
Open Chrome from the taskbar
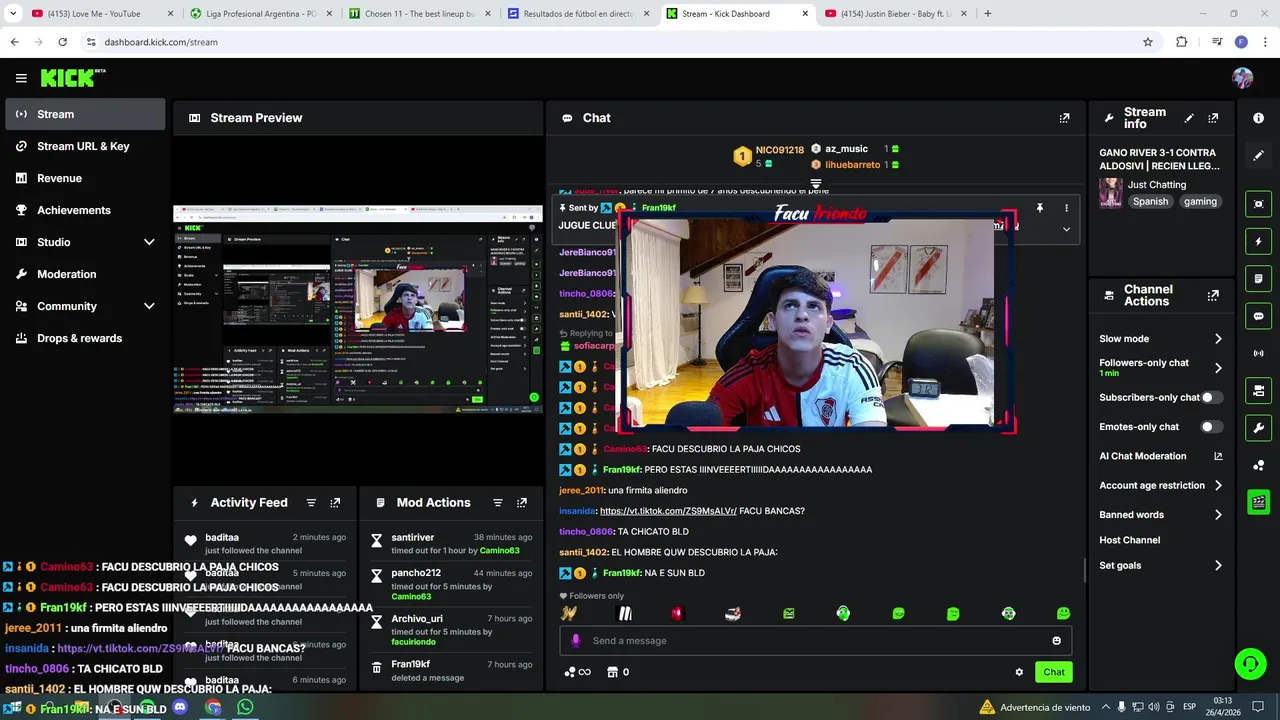click(x=213, y=707)
